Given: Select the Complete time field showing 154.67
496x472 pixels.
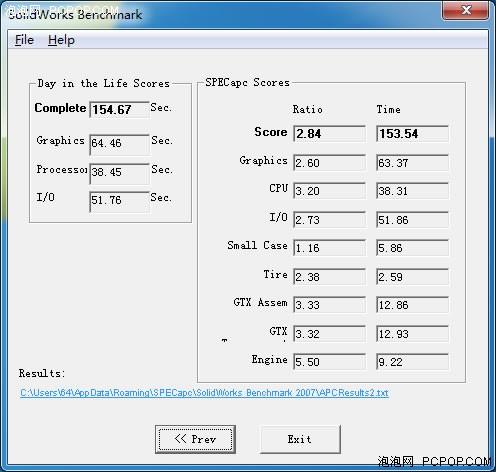Looking at the screenshot, I should pyautogui.click(x=119, y=110).
